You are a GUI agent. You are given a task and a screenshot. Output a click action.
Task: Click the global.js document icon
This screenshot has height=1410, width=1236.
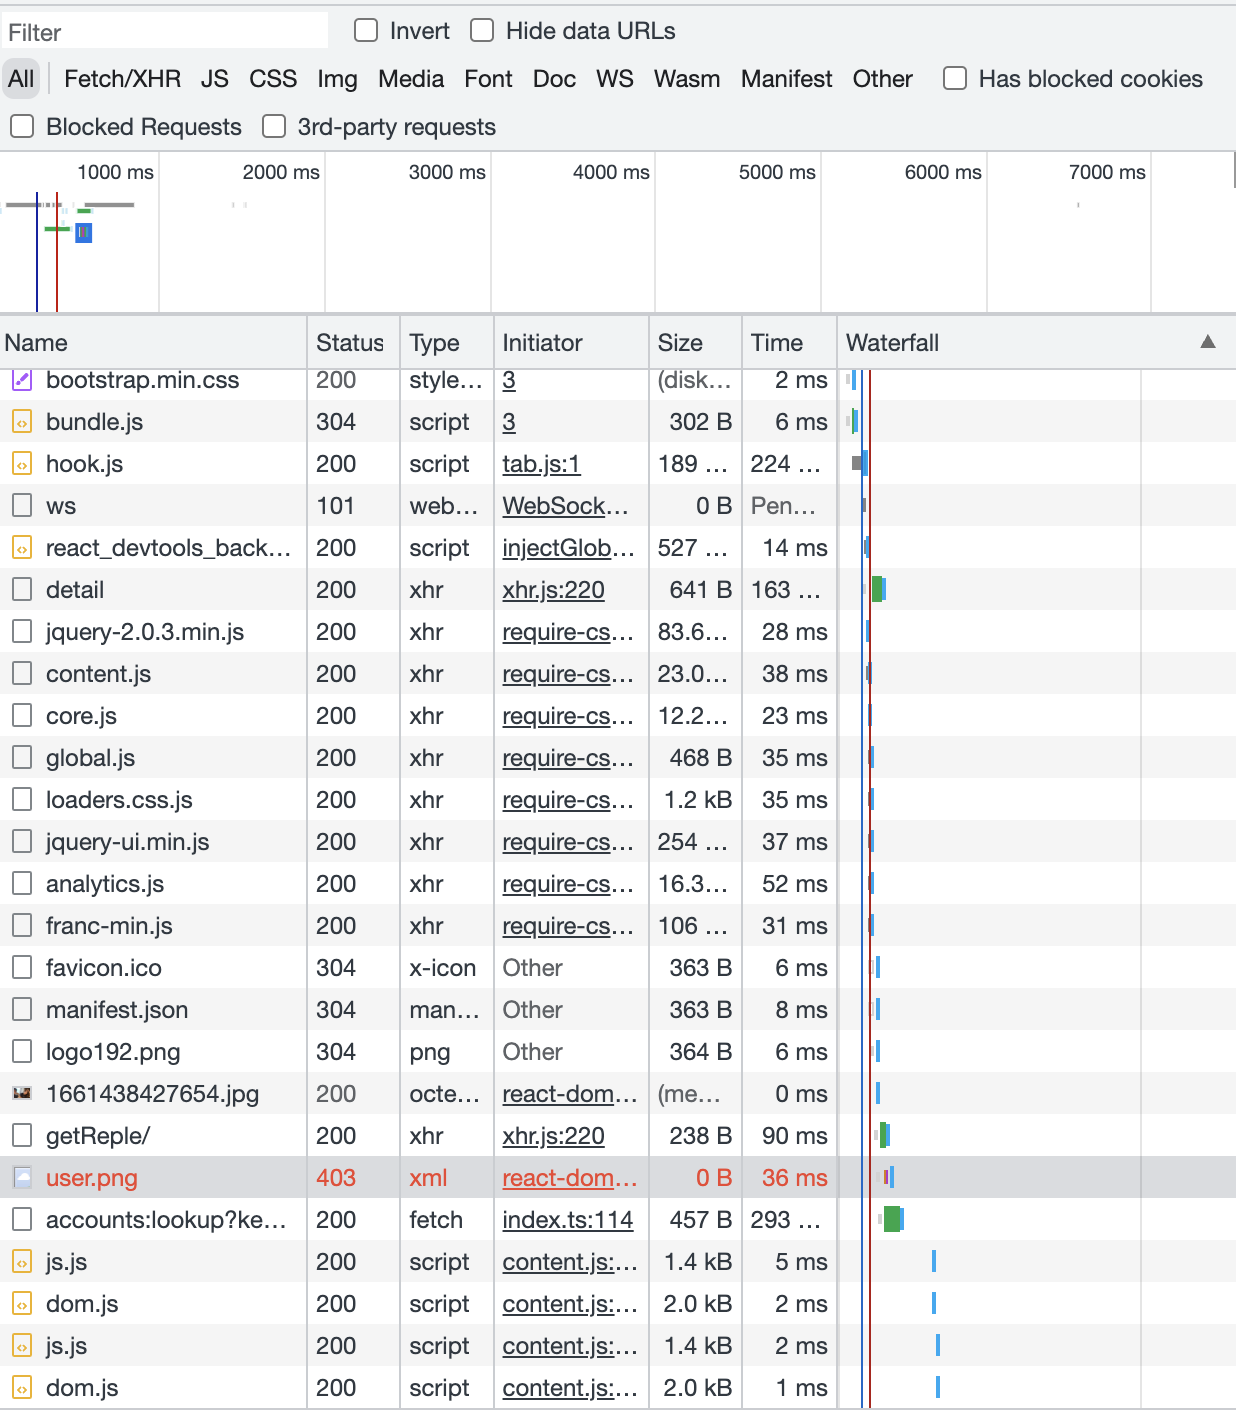coord(22,758)
